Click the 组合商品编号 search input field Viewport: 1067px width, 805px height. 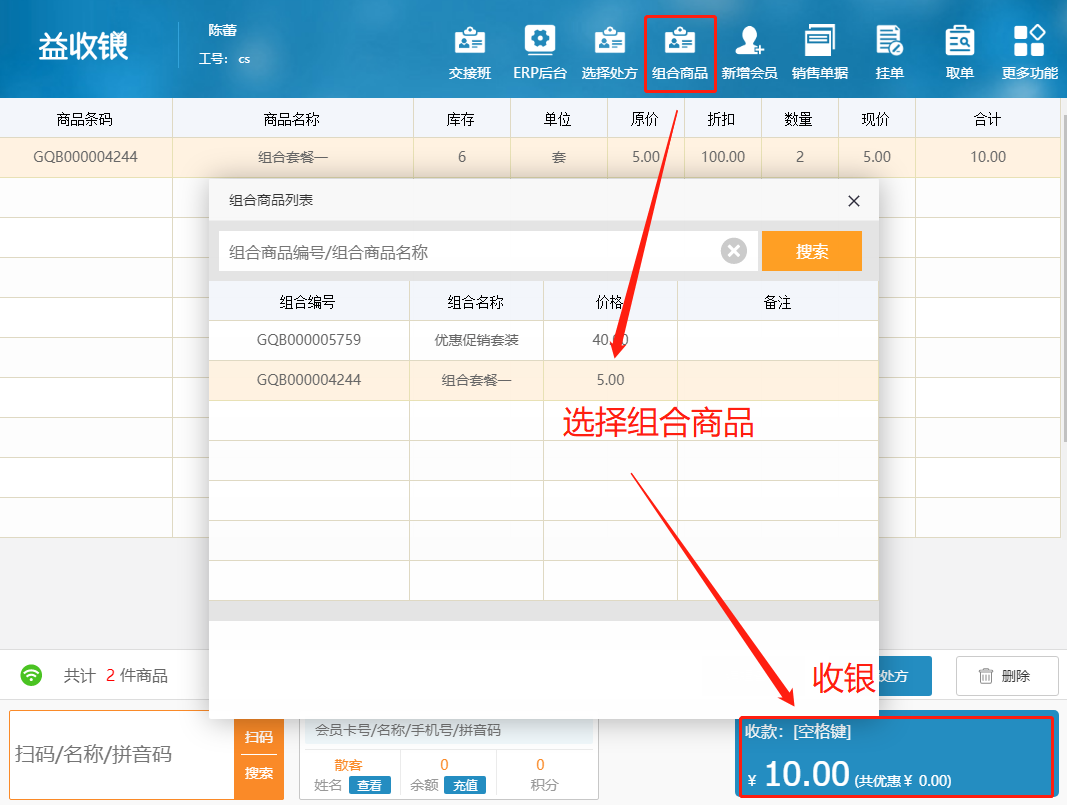(x=470, y=252)
